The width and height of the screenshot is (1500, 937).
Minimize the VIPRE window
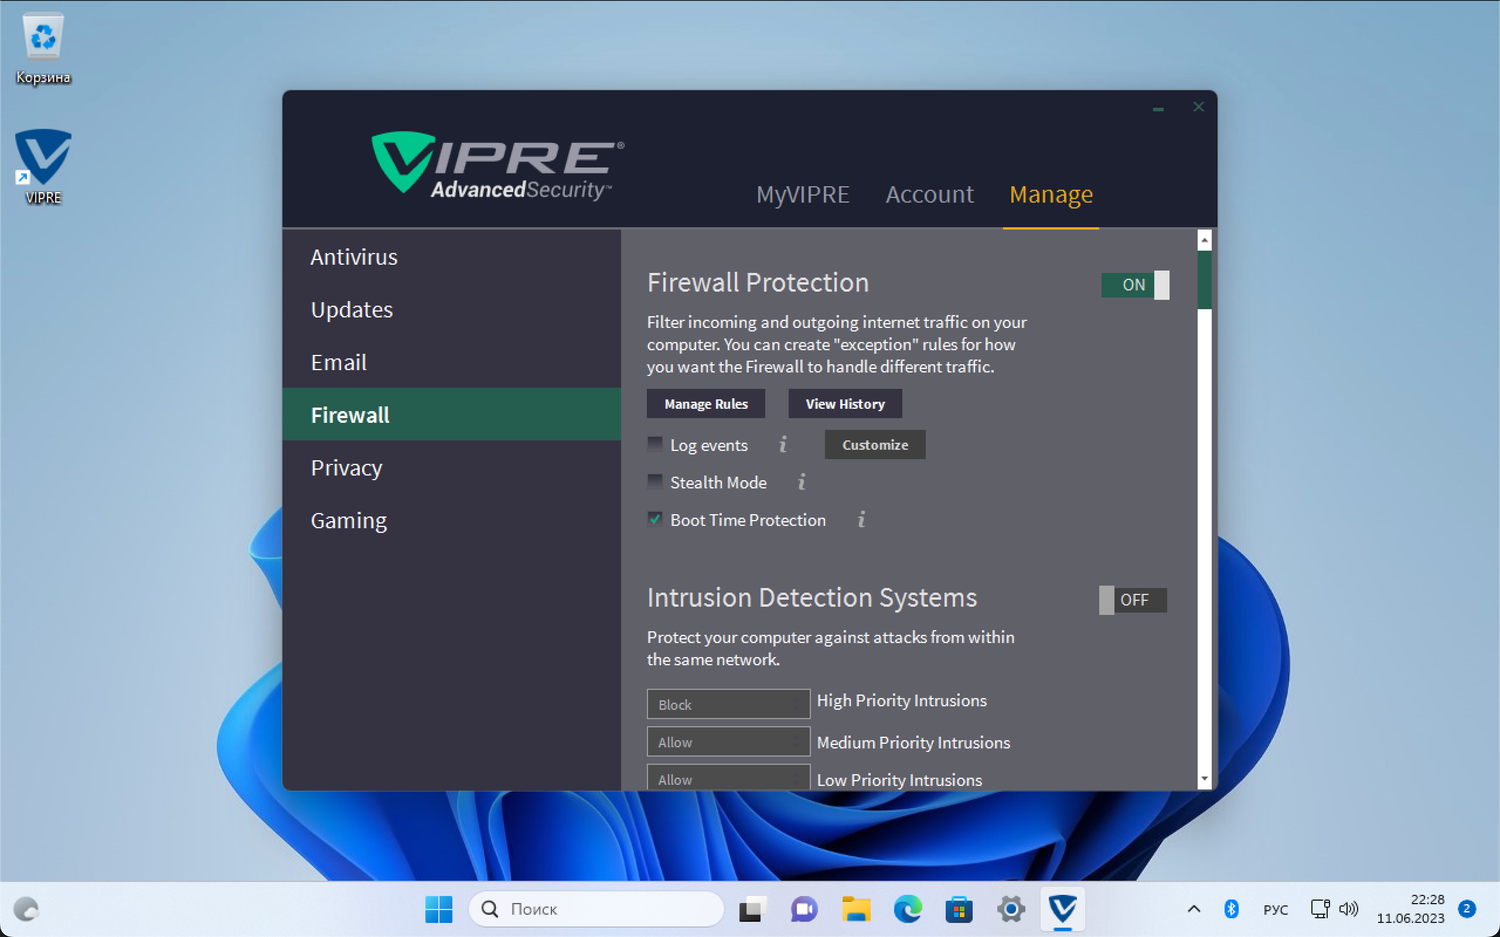pyautogui.click(x=1158, y=108)
